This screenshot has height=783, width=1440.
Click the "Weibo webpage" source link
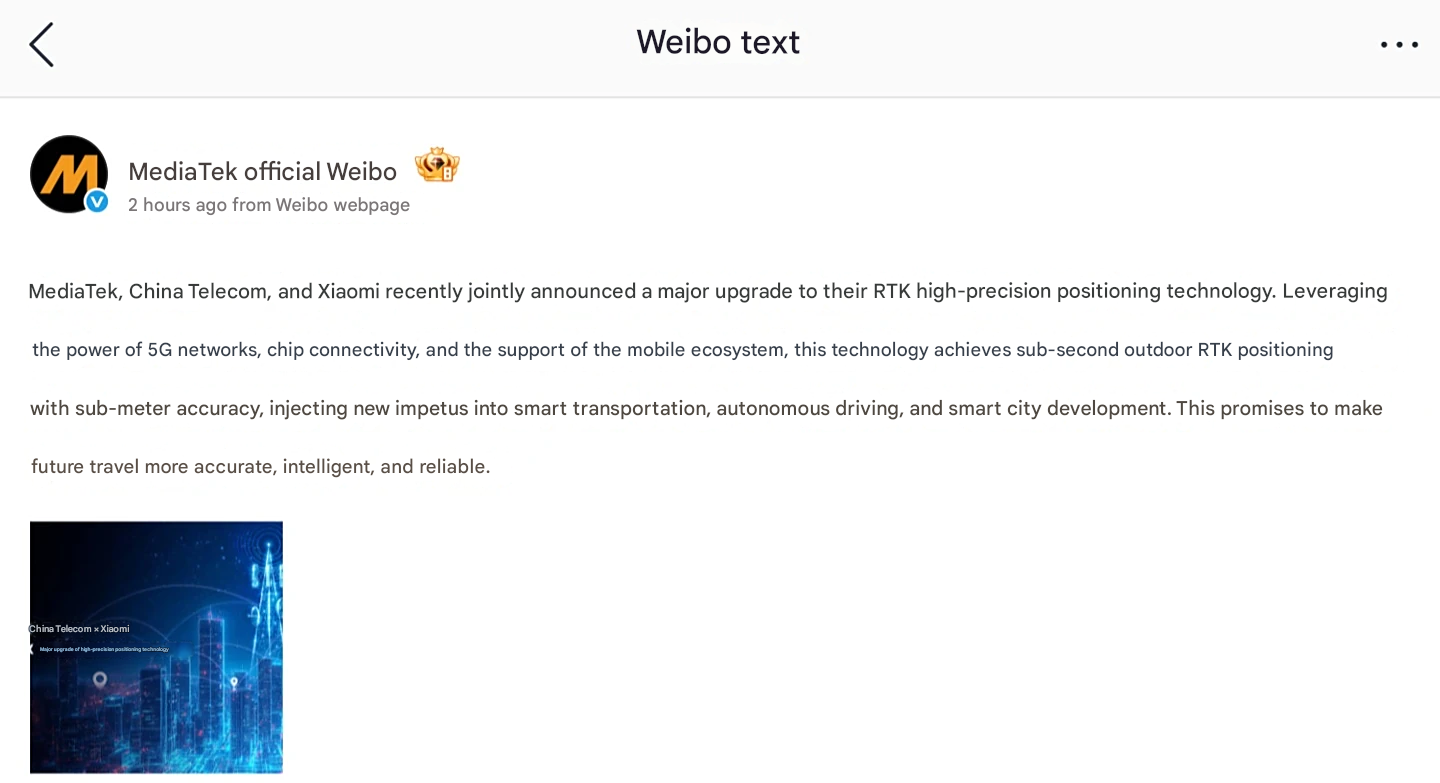click(x=343, y=205)
